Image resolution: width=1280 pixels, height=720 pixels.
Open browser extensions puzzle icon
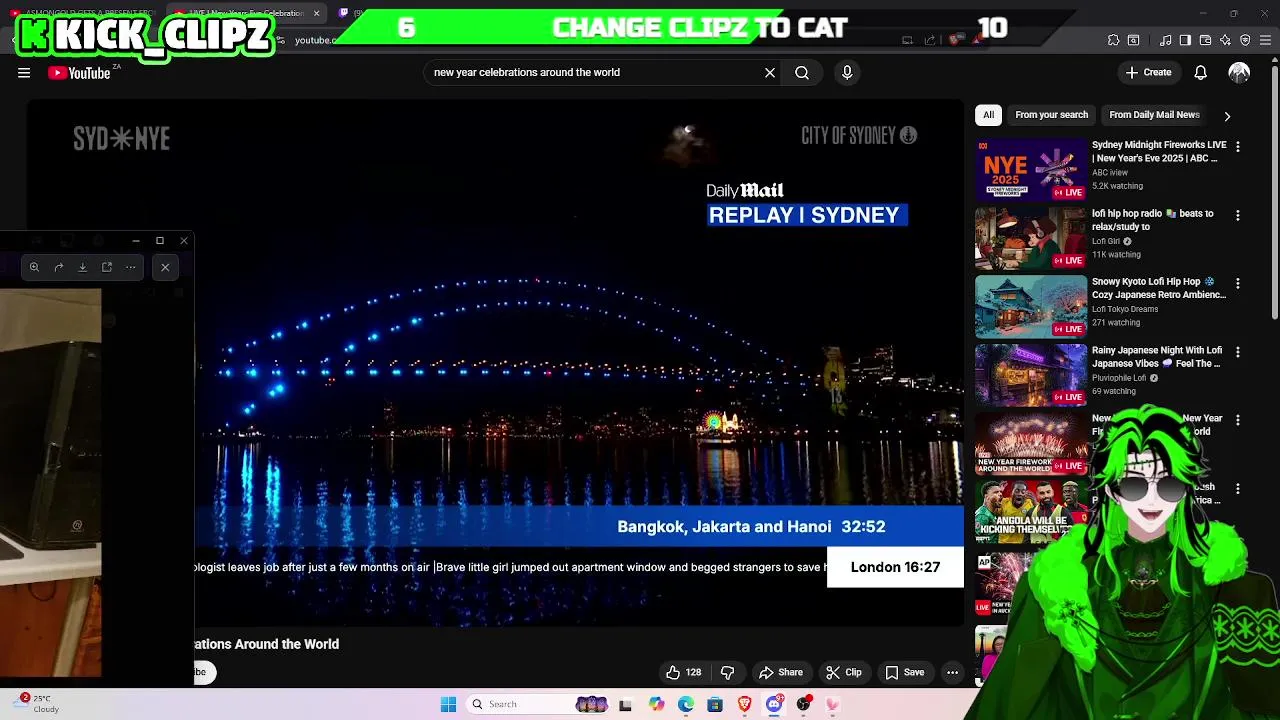1113,40
